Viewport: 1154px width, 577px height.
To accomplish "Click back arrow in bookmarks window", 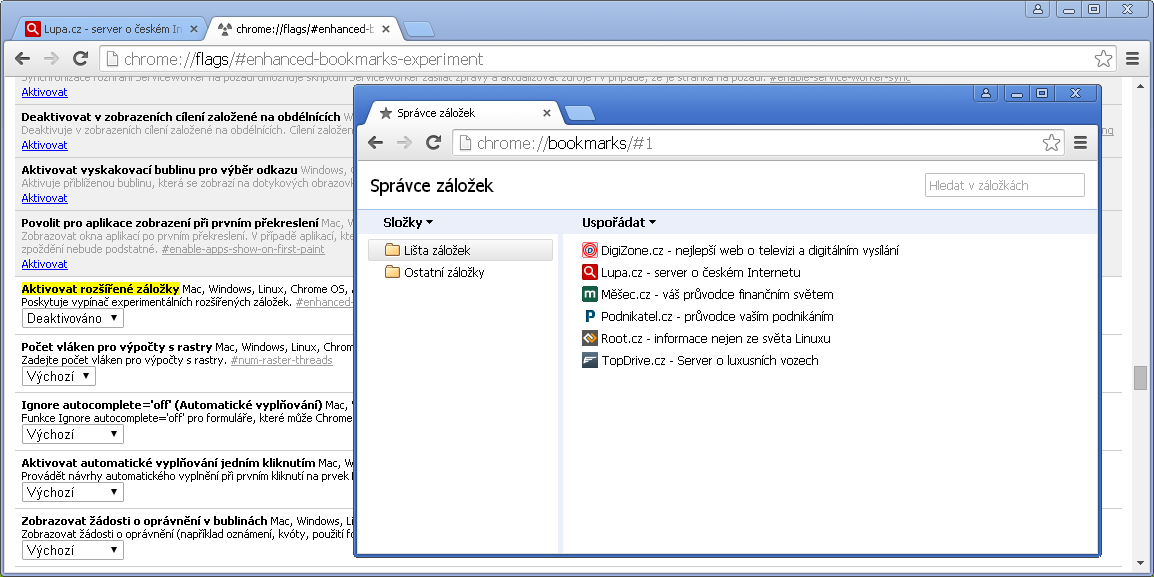I will coord(376,143).
